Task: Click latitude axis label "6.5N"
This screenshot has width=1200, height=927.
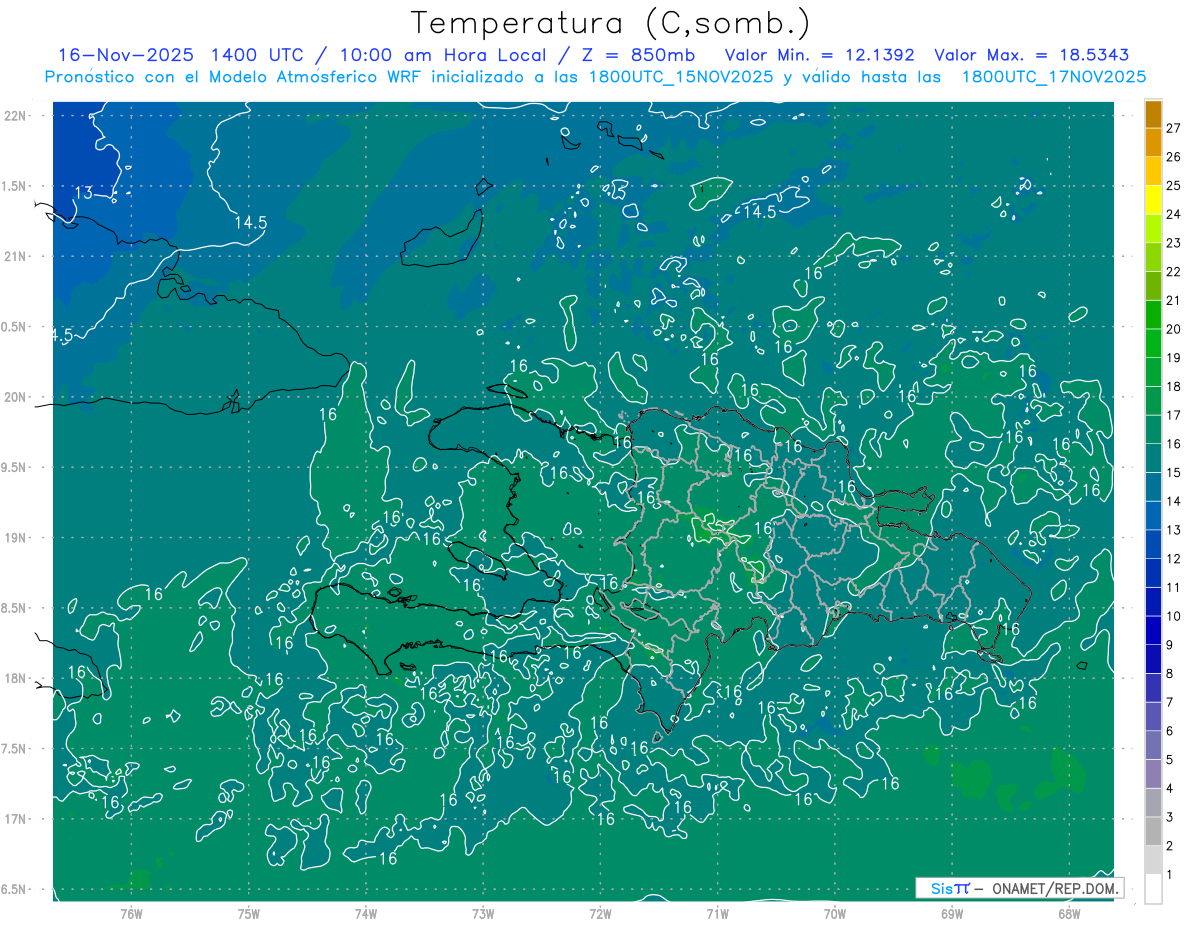Action: click(x=14, y=890)
